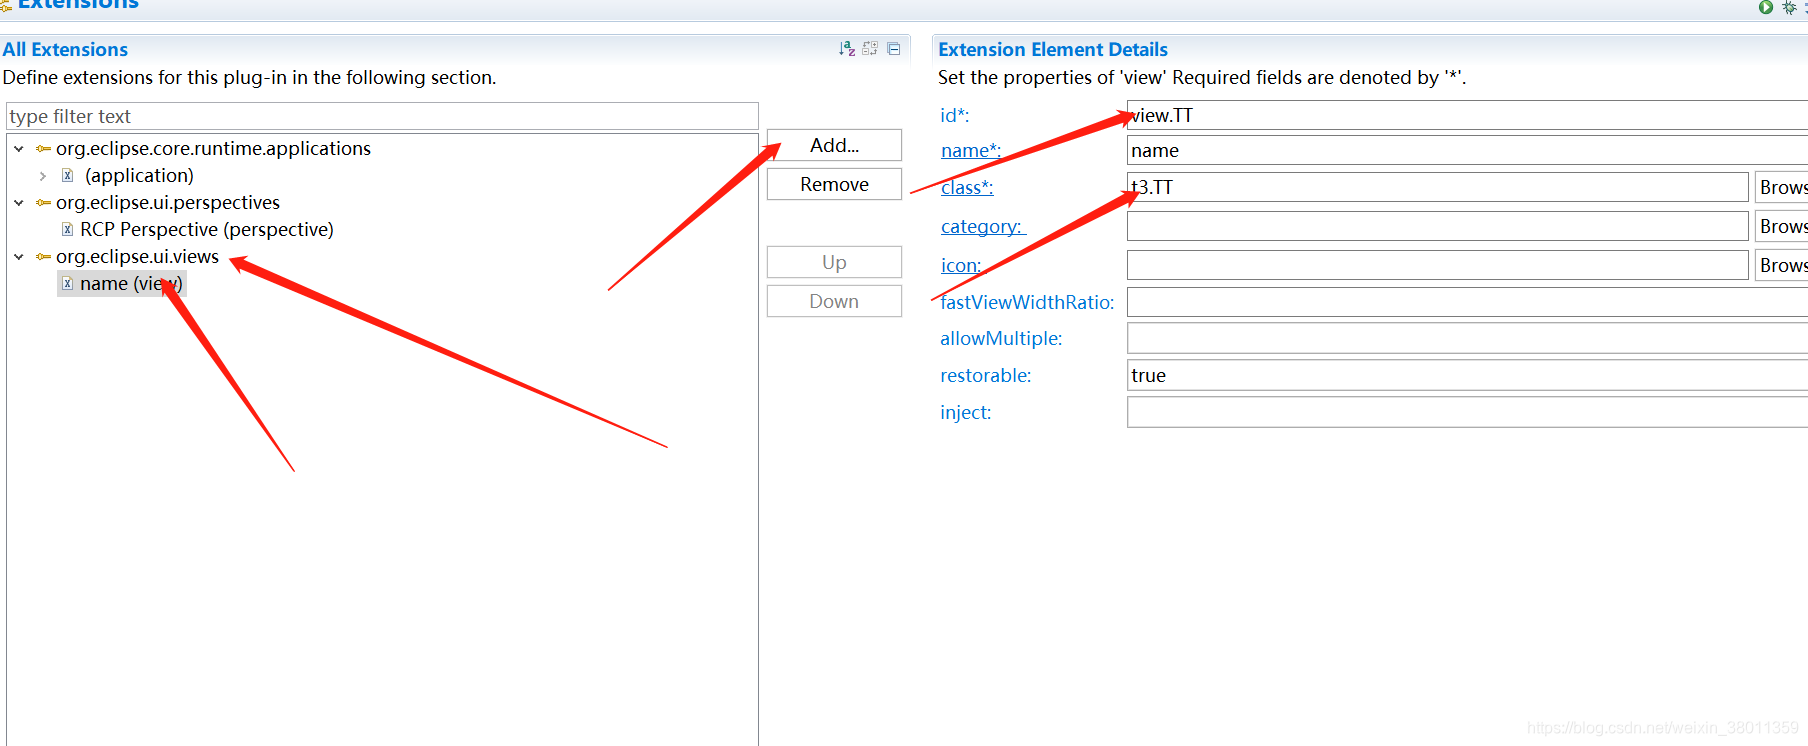Click plug icon of org.eclipse.ui.perspectives
Viewport: 1808px width, 746px height.
coord(43,203)
